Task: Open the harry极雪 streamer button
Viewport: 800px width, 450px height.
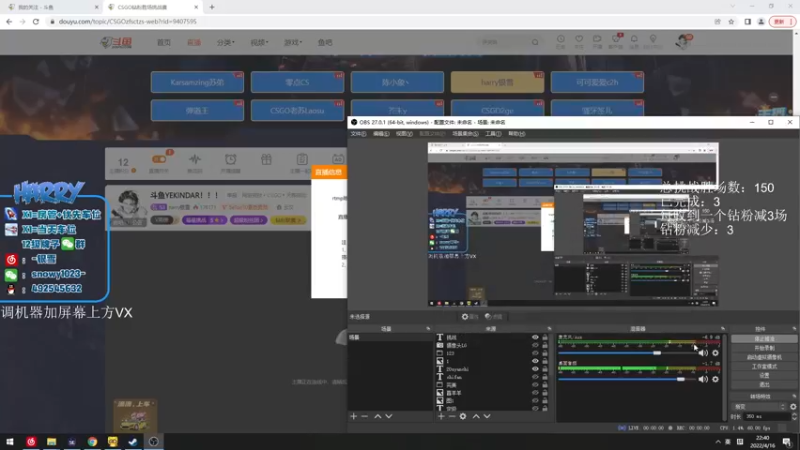Action: coord(497,82)
